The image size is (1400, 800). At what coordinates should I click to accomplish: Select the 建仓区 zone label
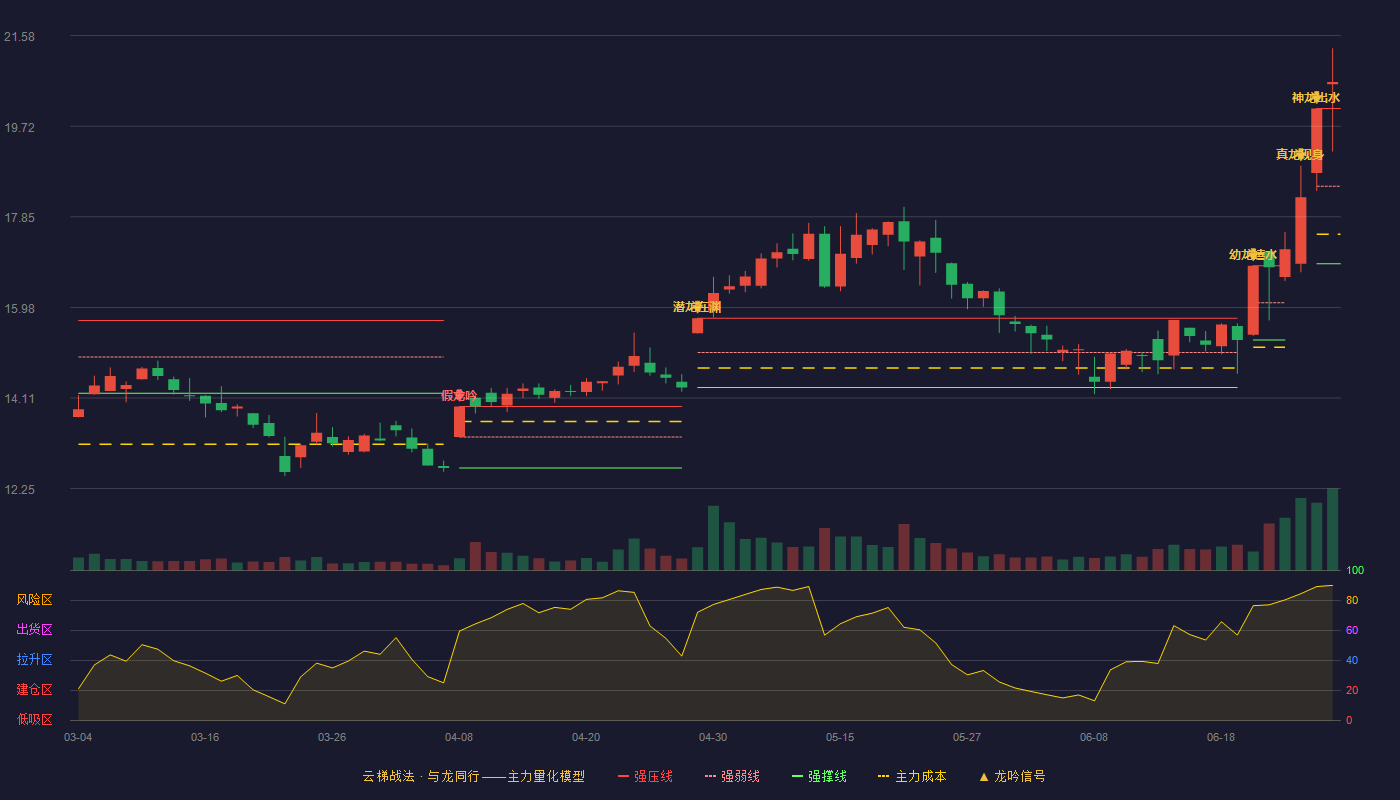tap(34, 690)
